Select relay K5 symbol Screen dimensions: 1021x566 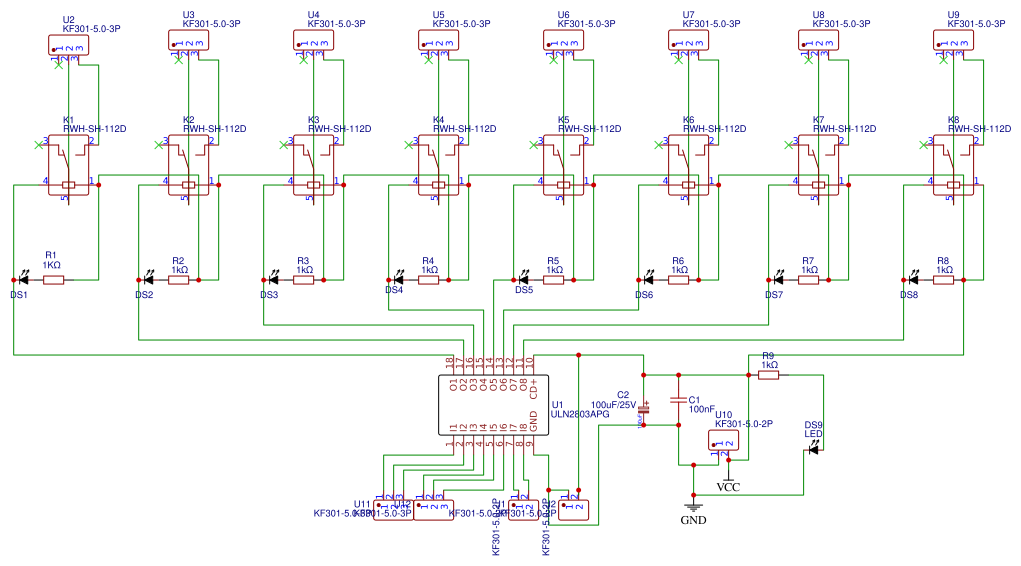[x=563, y=165]
